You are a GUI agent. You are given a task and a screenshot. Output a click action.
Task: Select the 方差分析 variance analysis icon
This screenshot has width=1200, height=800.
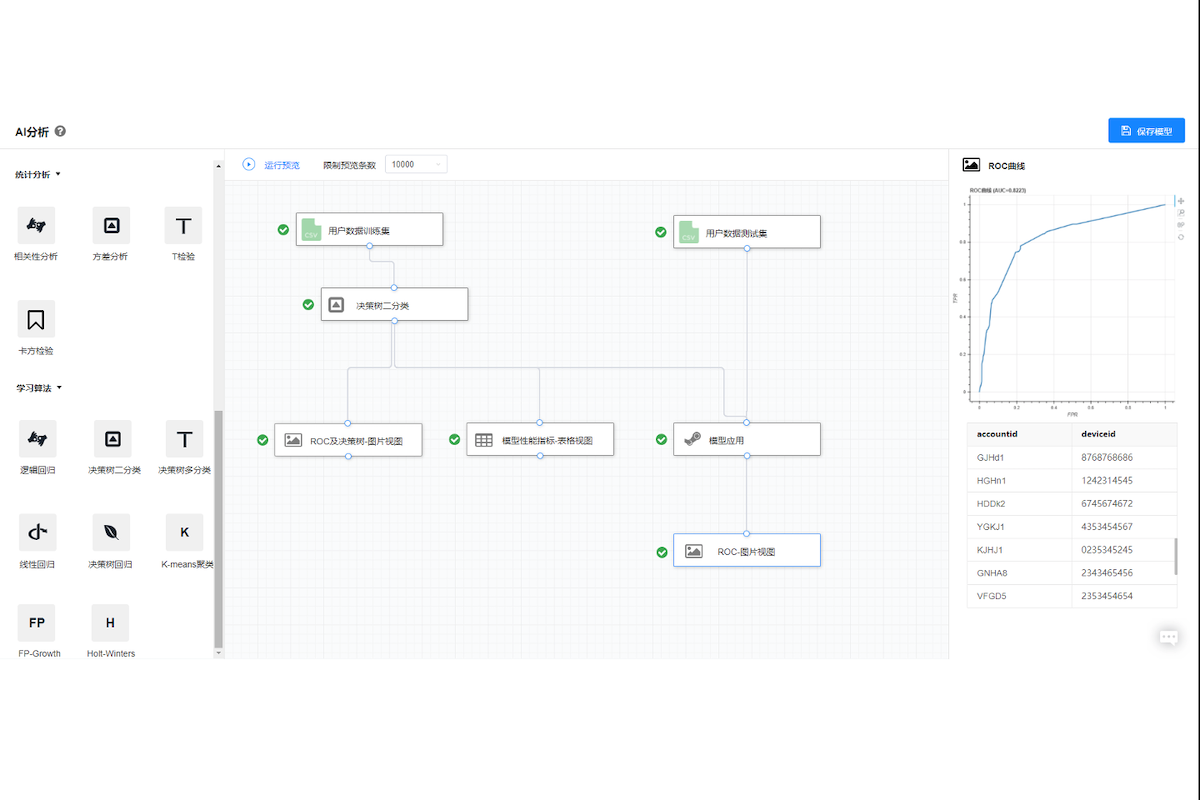(110, 226)
